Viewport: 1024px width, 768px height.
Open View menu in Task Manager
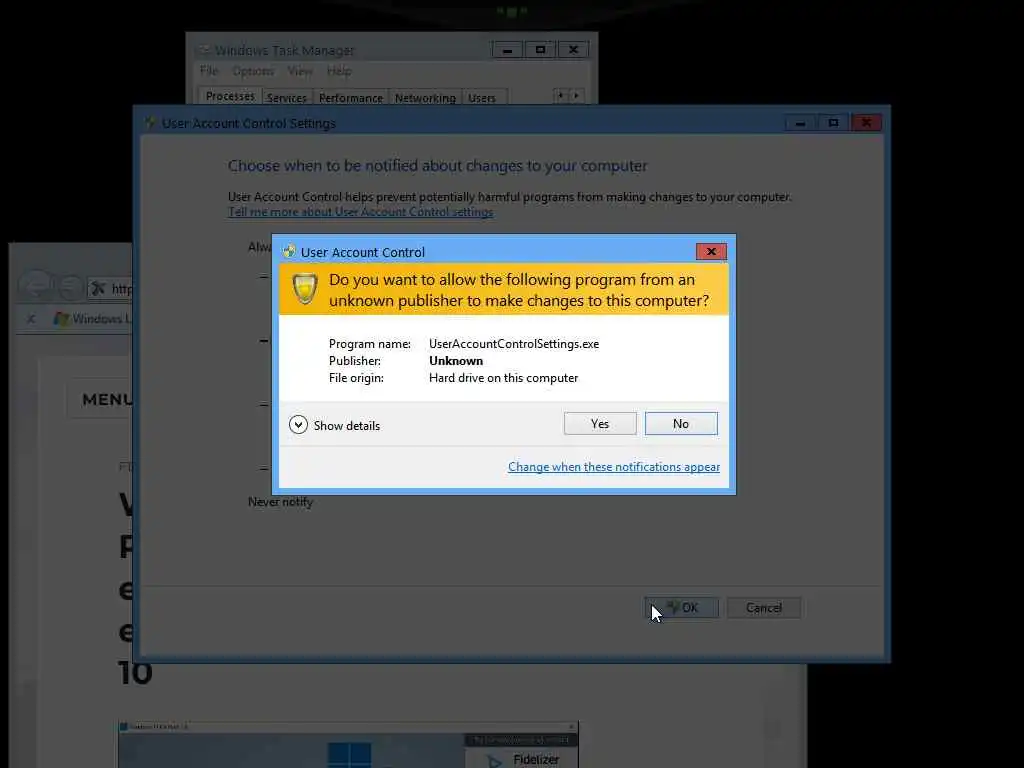[300, 71]
